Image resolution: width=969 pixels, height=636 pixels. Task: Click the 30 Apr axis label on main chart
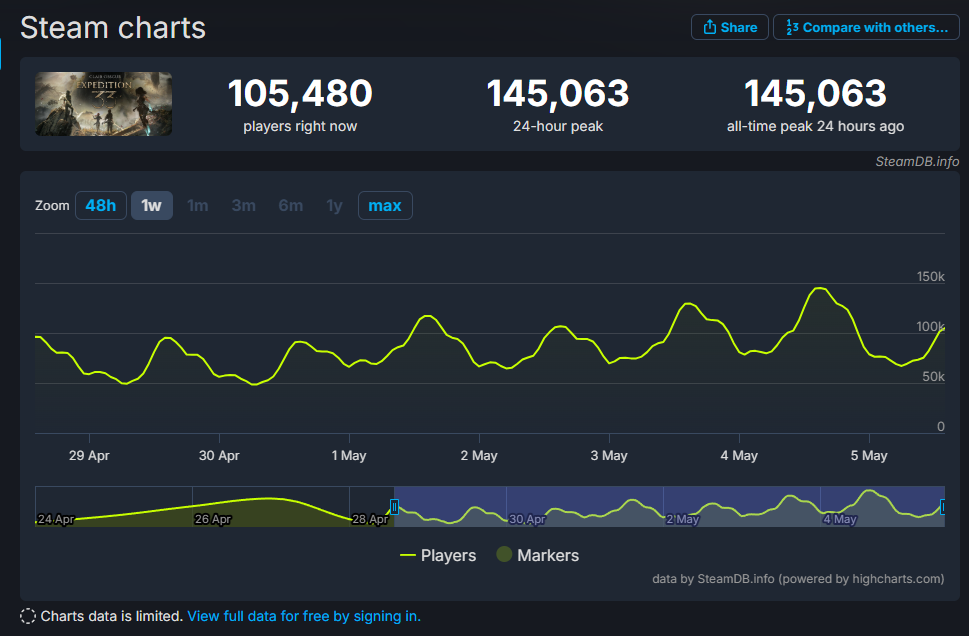(x=219, y=456)
